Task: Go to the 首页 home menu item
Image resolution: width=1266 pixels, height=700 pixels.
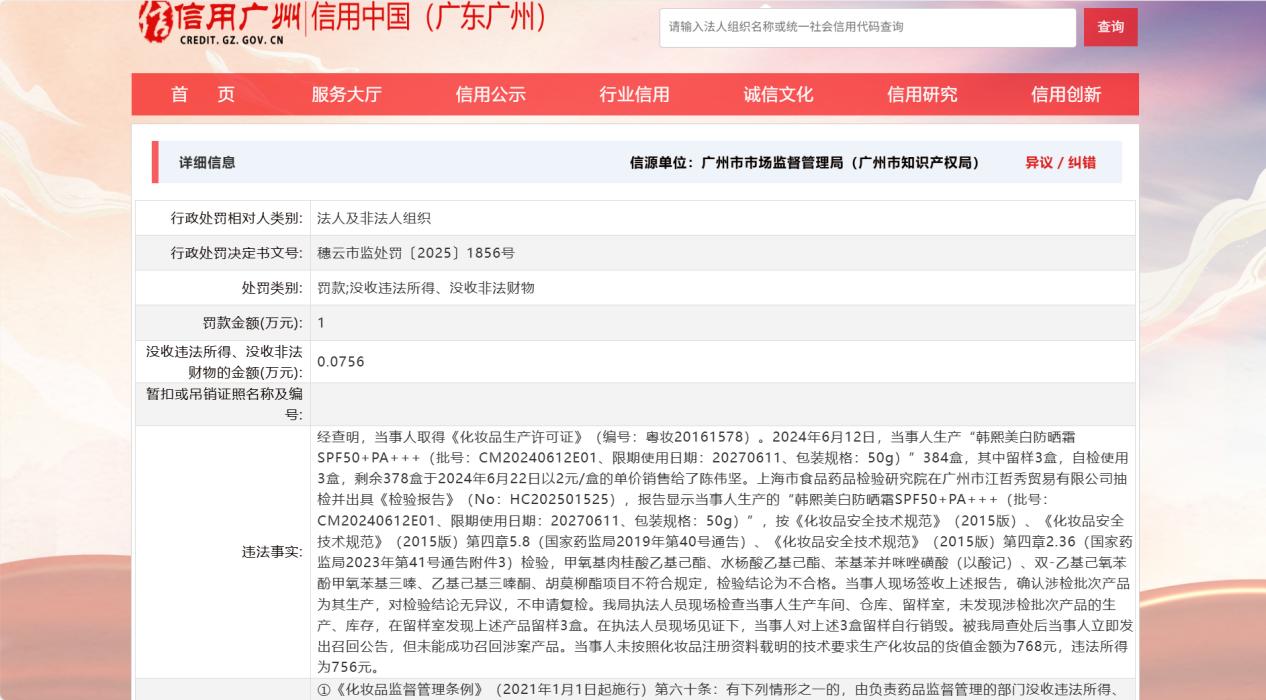Action: coord(203,95)
